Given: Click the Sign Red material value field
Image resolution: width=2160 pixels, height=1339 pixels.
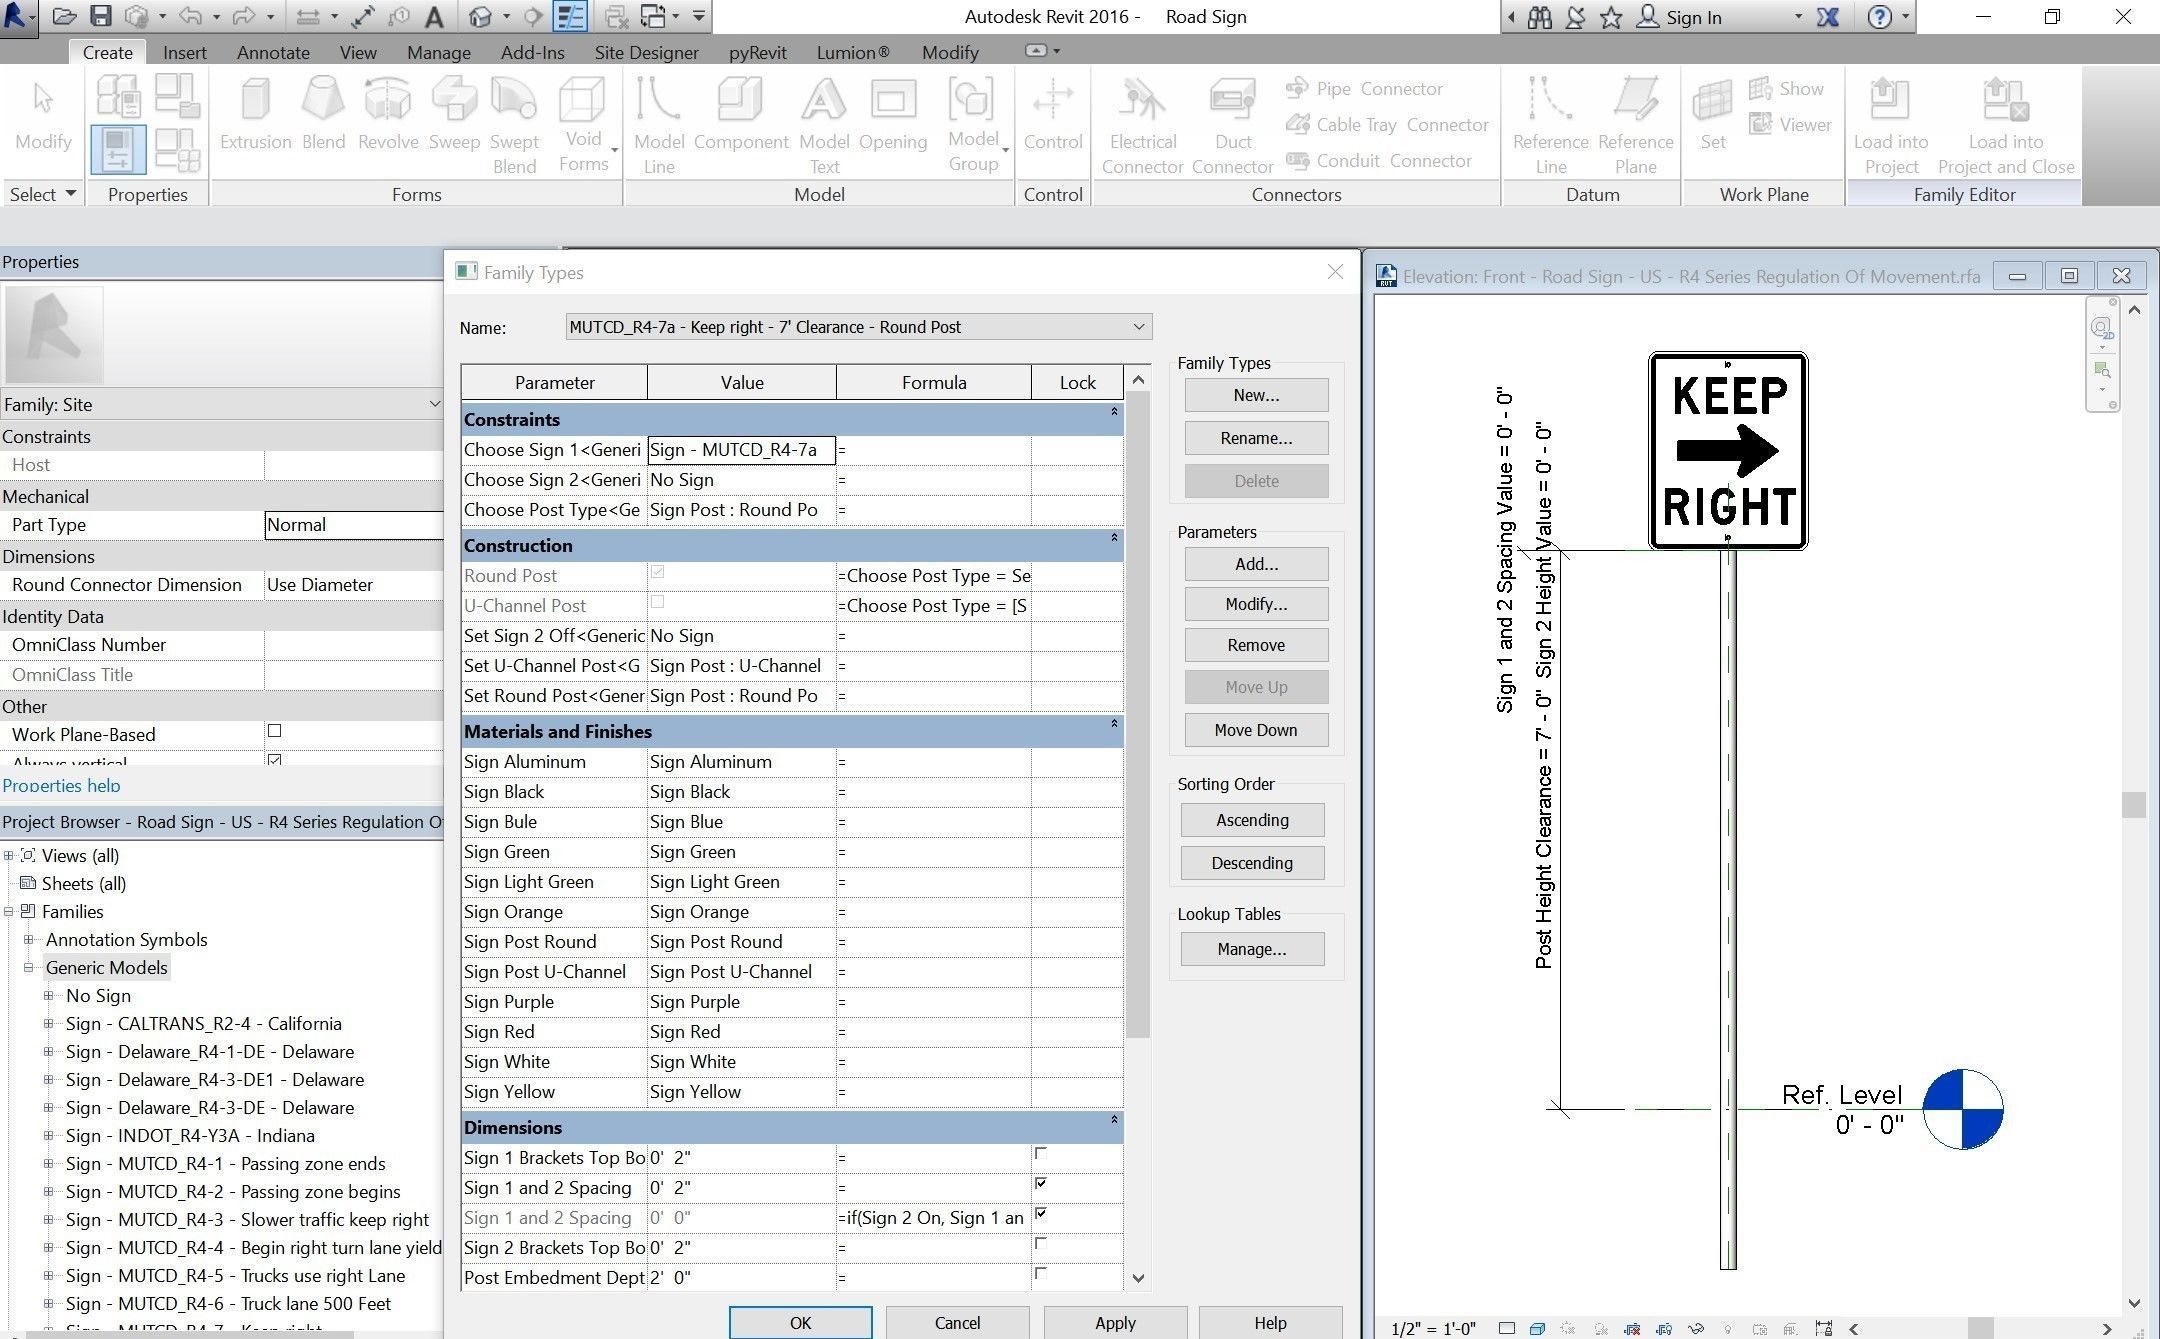Looking at the screenshot, I should point(740,1032).
